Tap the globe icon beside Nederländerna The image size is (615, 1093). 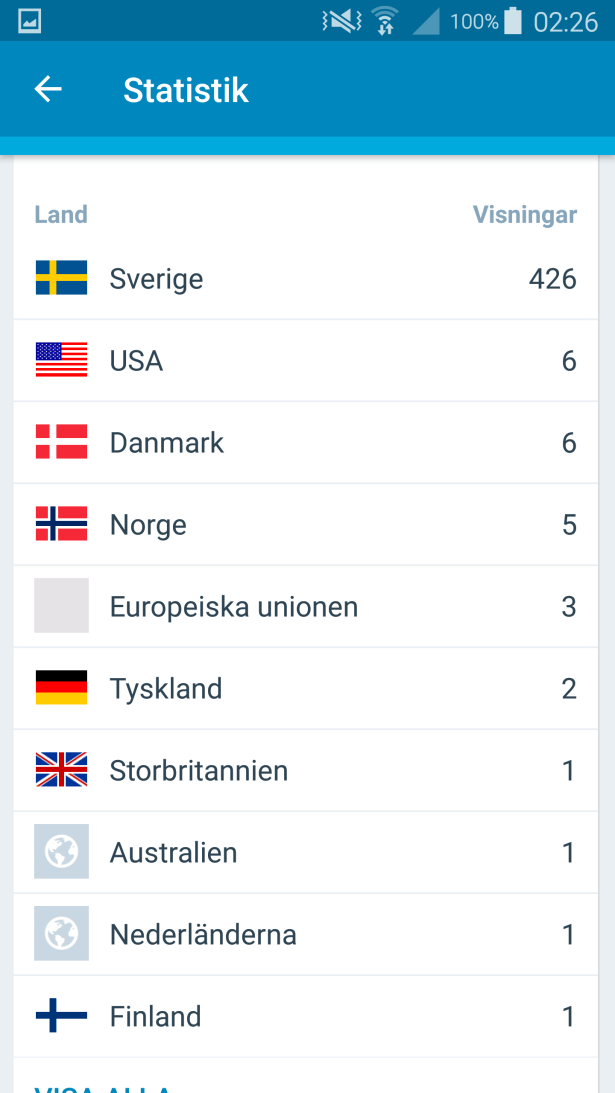click(x=61, y=934)
